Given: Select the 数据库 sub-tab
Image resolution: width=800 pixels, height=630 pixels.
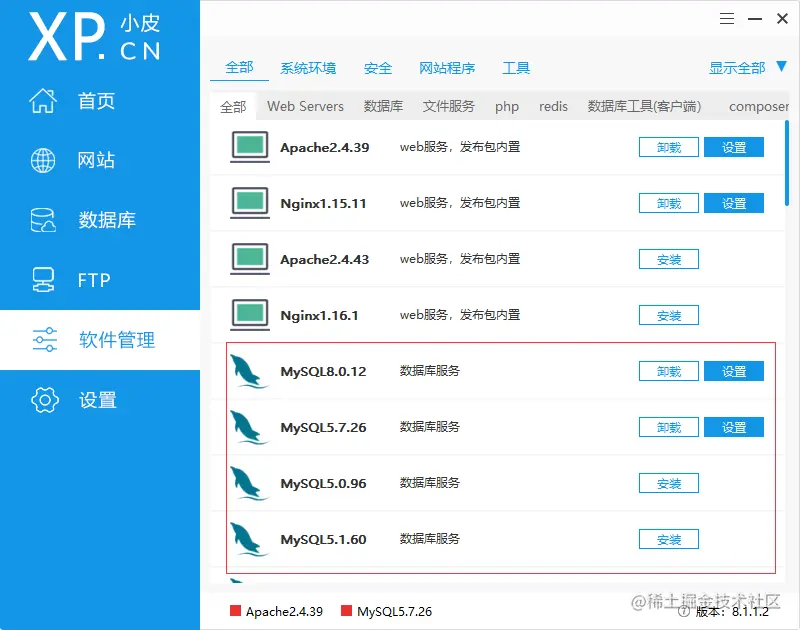Looking at the screenshot, I should click(x=383, y=107).
